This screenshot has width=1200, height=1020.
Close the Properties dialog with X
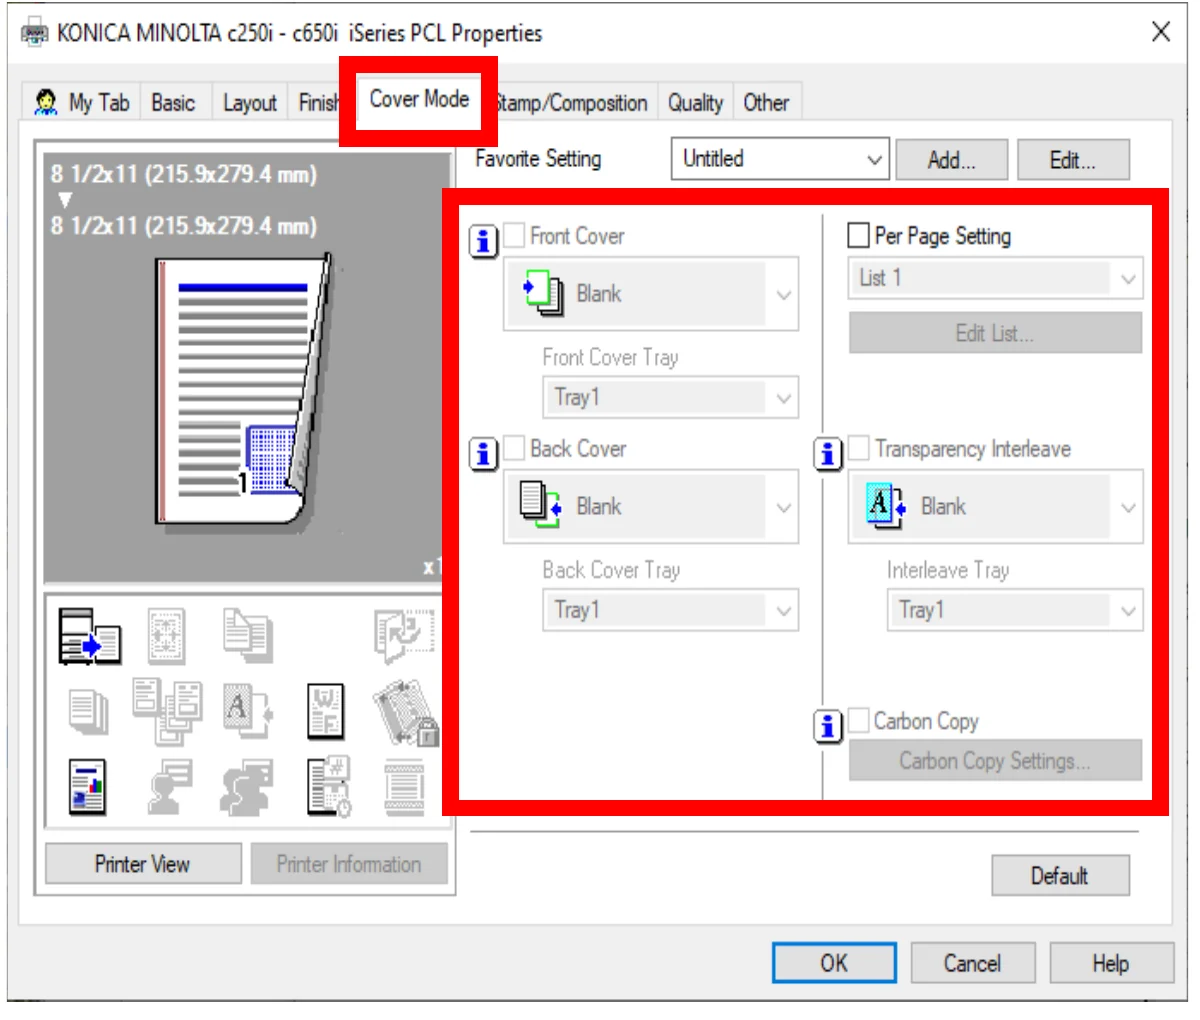coord(1161,32)
